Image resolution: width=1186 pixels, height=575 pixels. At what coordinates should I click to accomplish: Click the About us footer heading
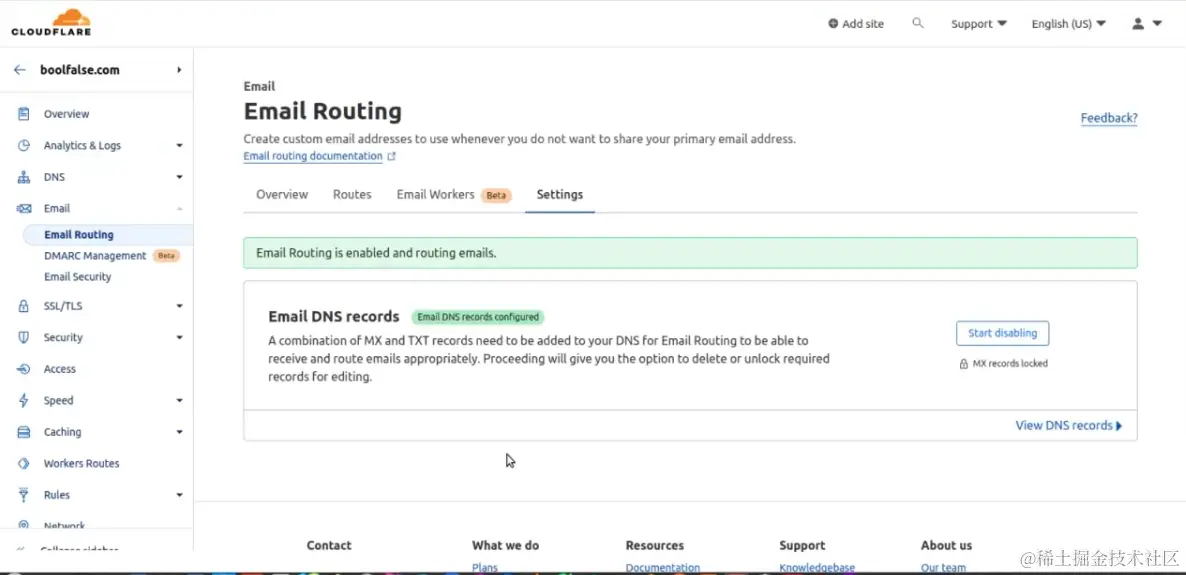(x=946, y=545)
